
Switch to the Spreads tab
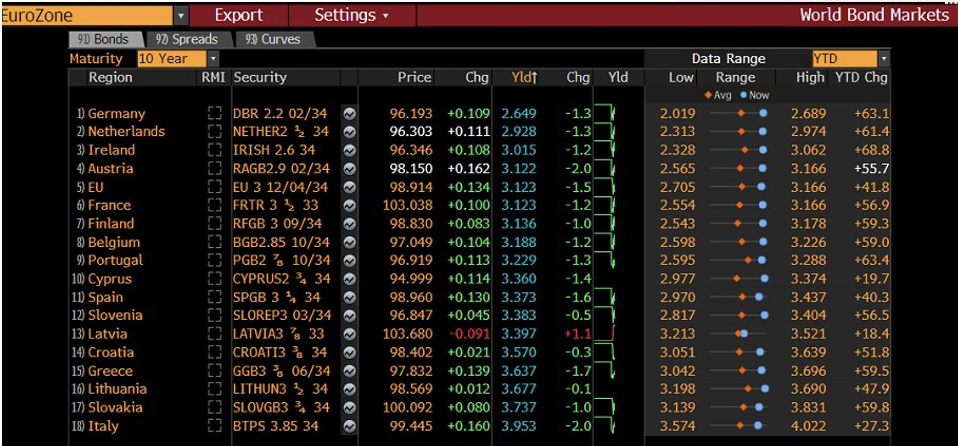(x=188, y=40)
